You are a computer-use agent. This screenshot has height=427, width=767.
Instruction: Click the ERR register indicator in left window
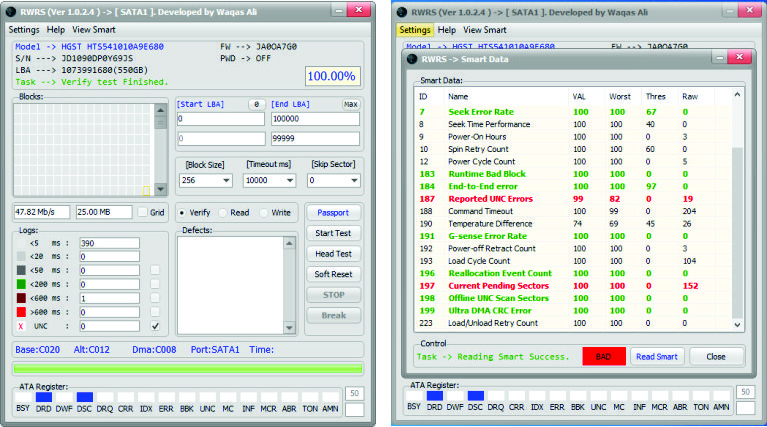click(x=166, y=397)
